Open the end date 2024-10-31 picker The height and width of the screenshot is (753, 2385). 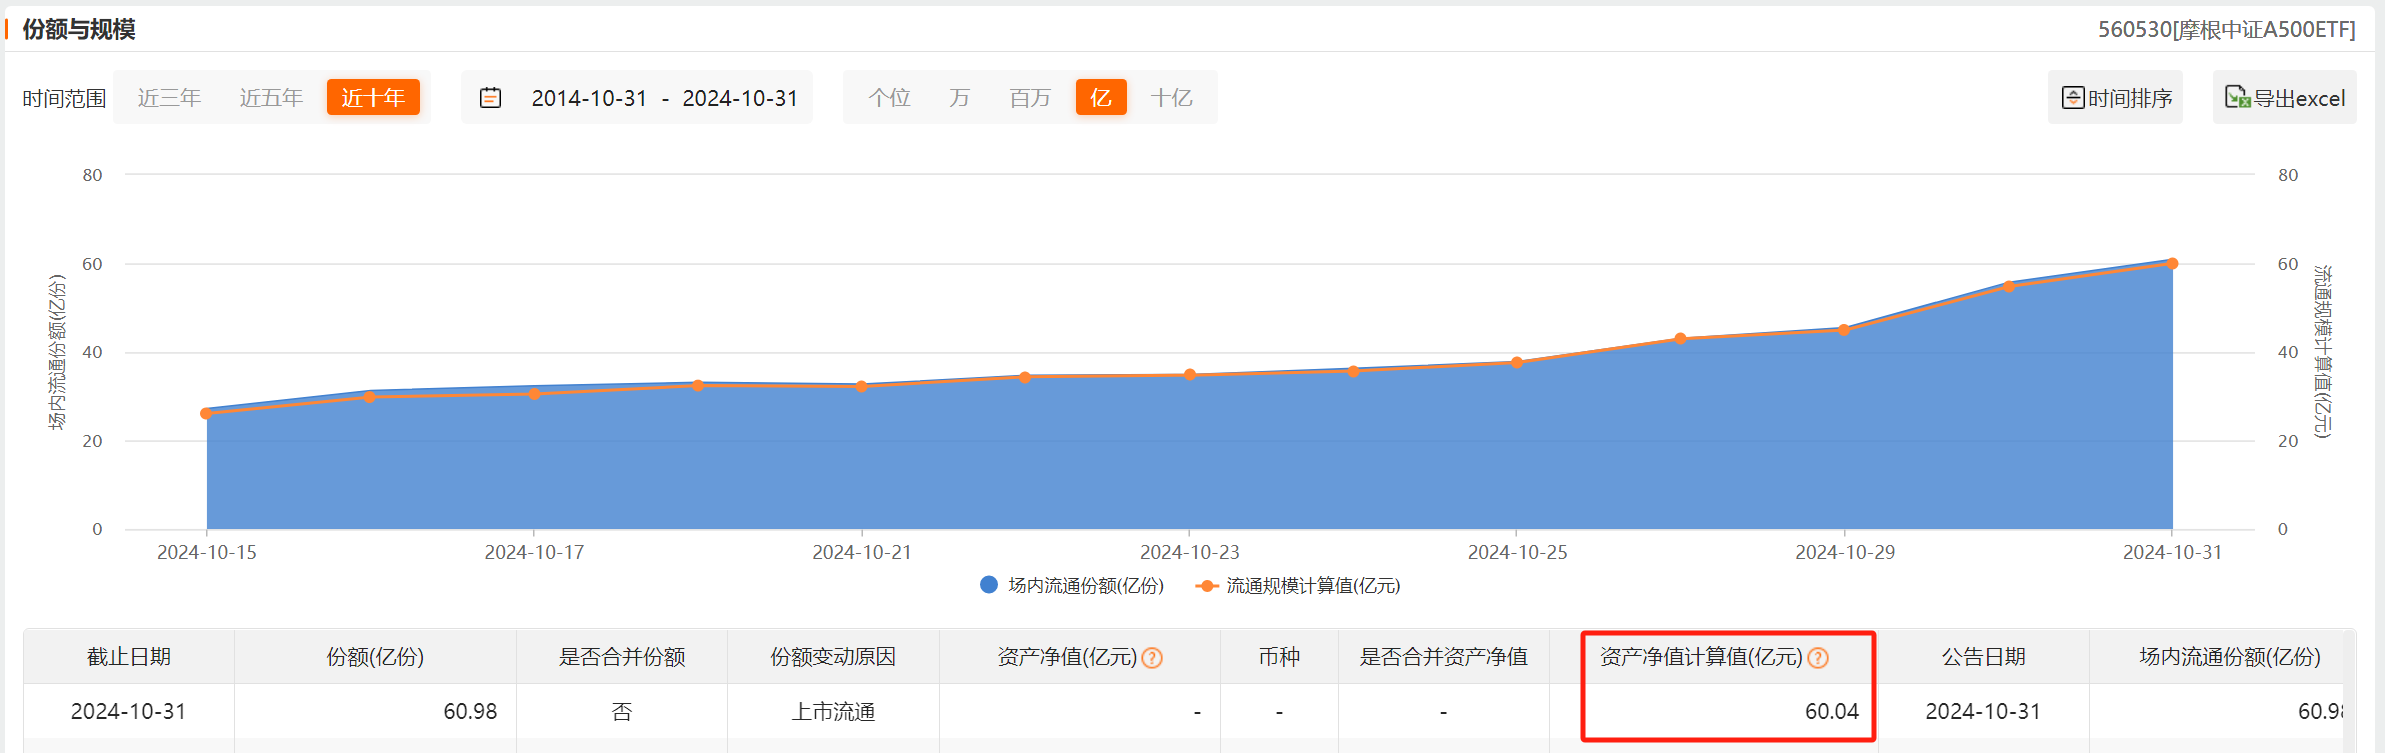(x=740, y=98)
